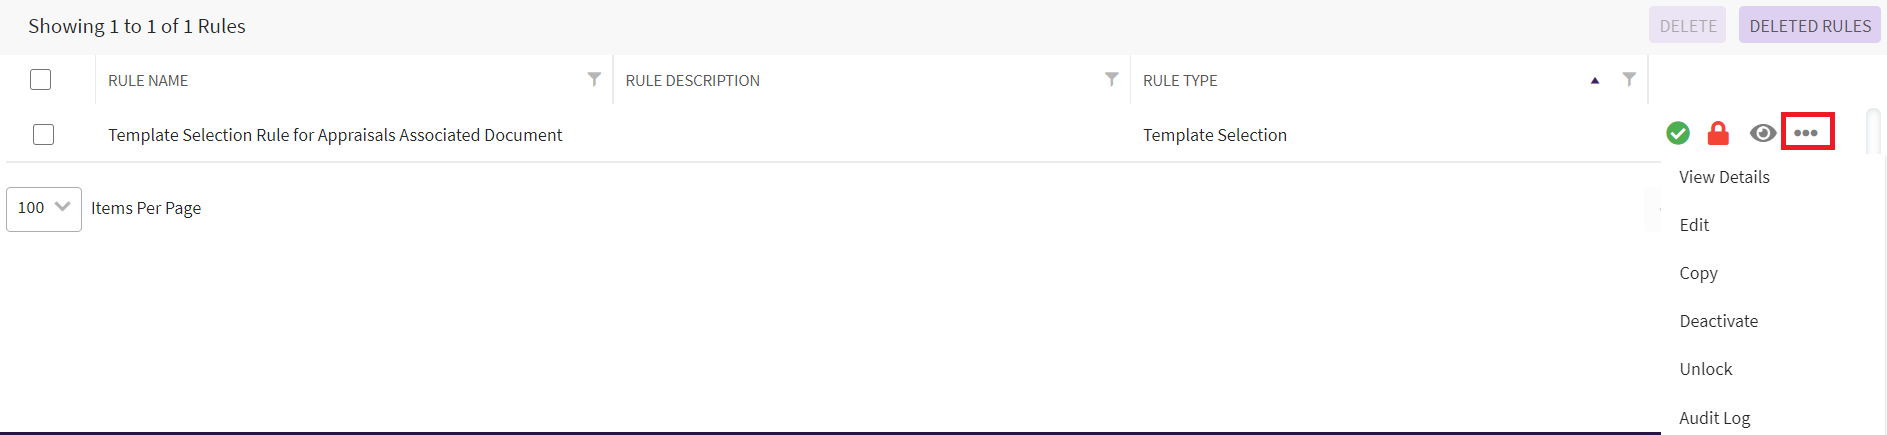Pick Unlock from the actions menu
This screenshot has width=1887, height=435.
1705,369
